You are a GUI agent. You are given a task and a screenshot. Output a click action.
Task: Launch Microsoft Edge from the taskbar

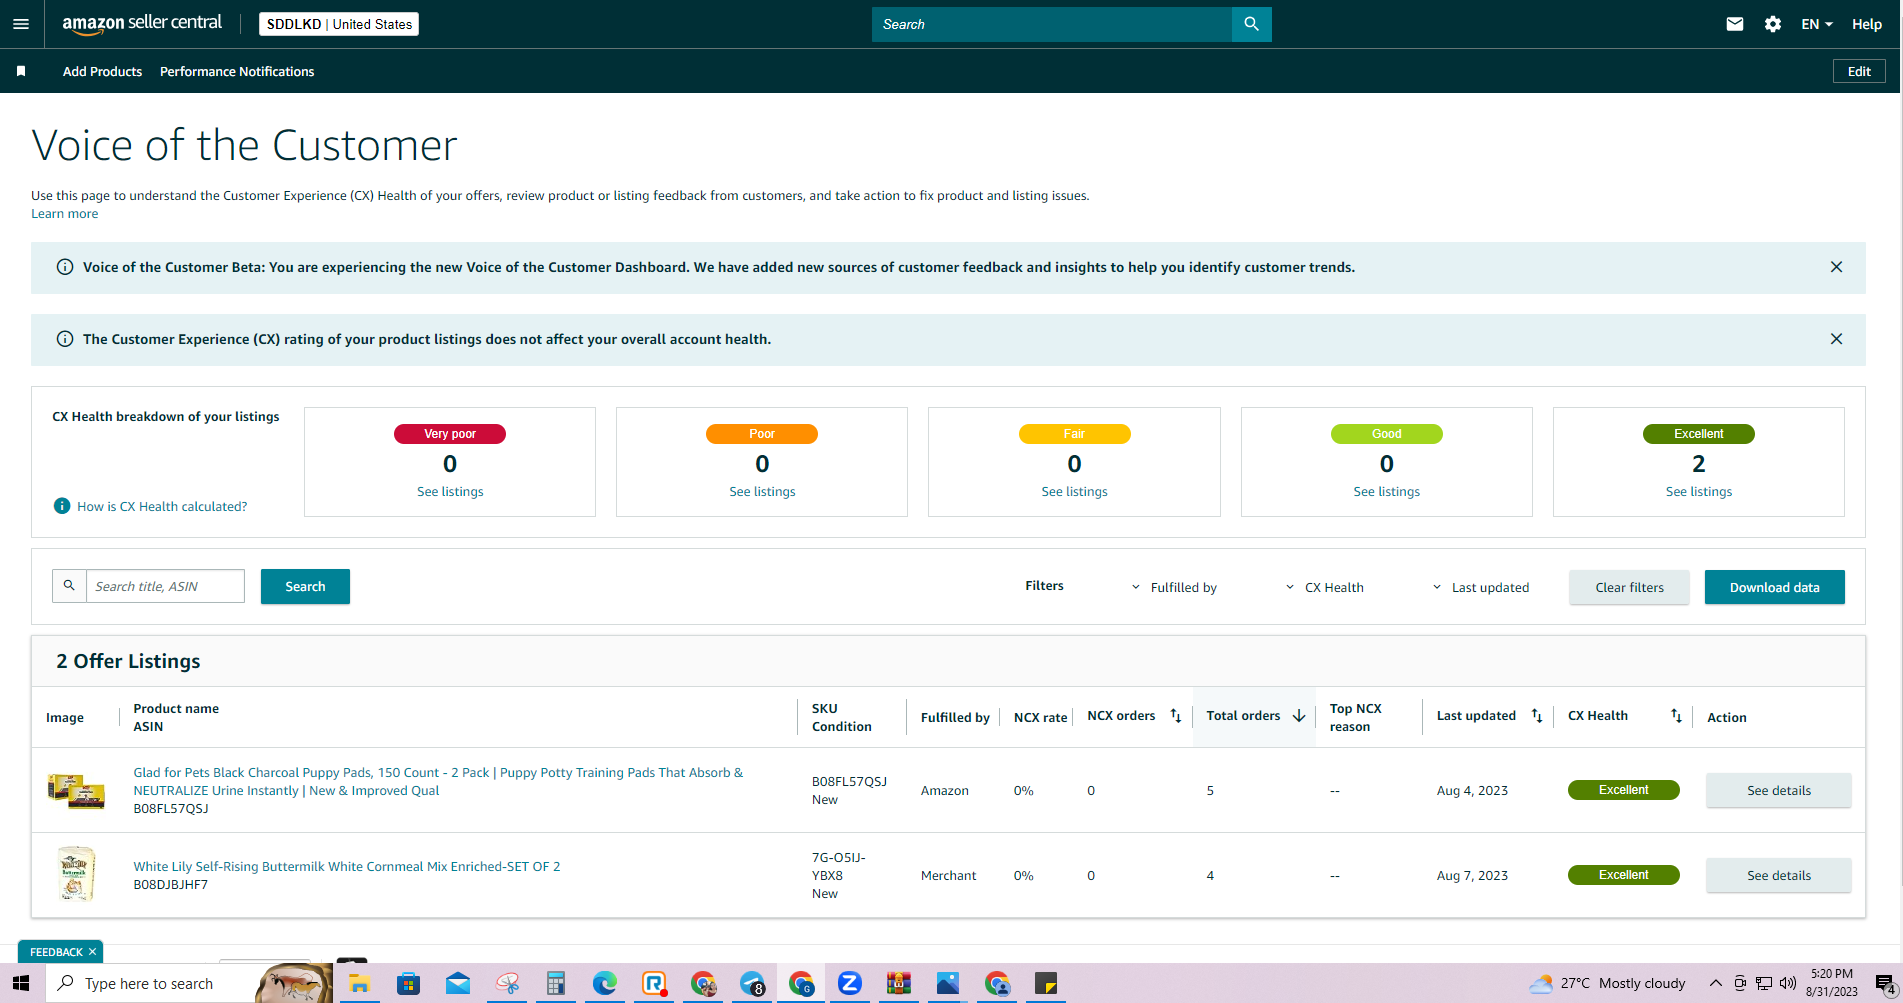(605, 983)
